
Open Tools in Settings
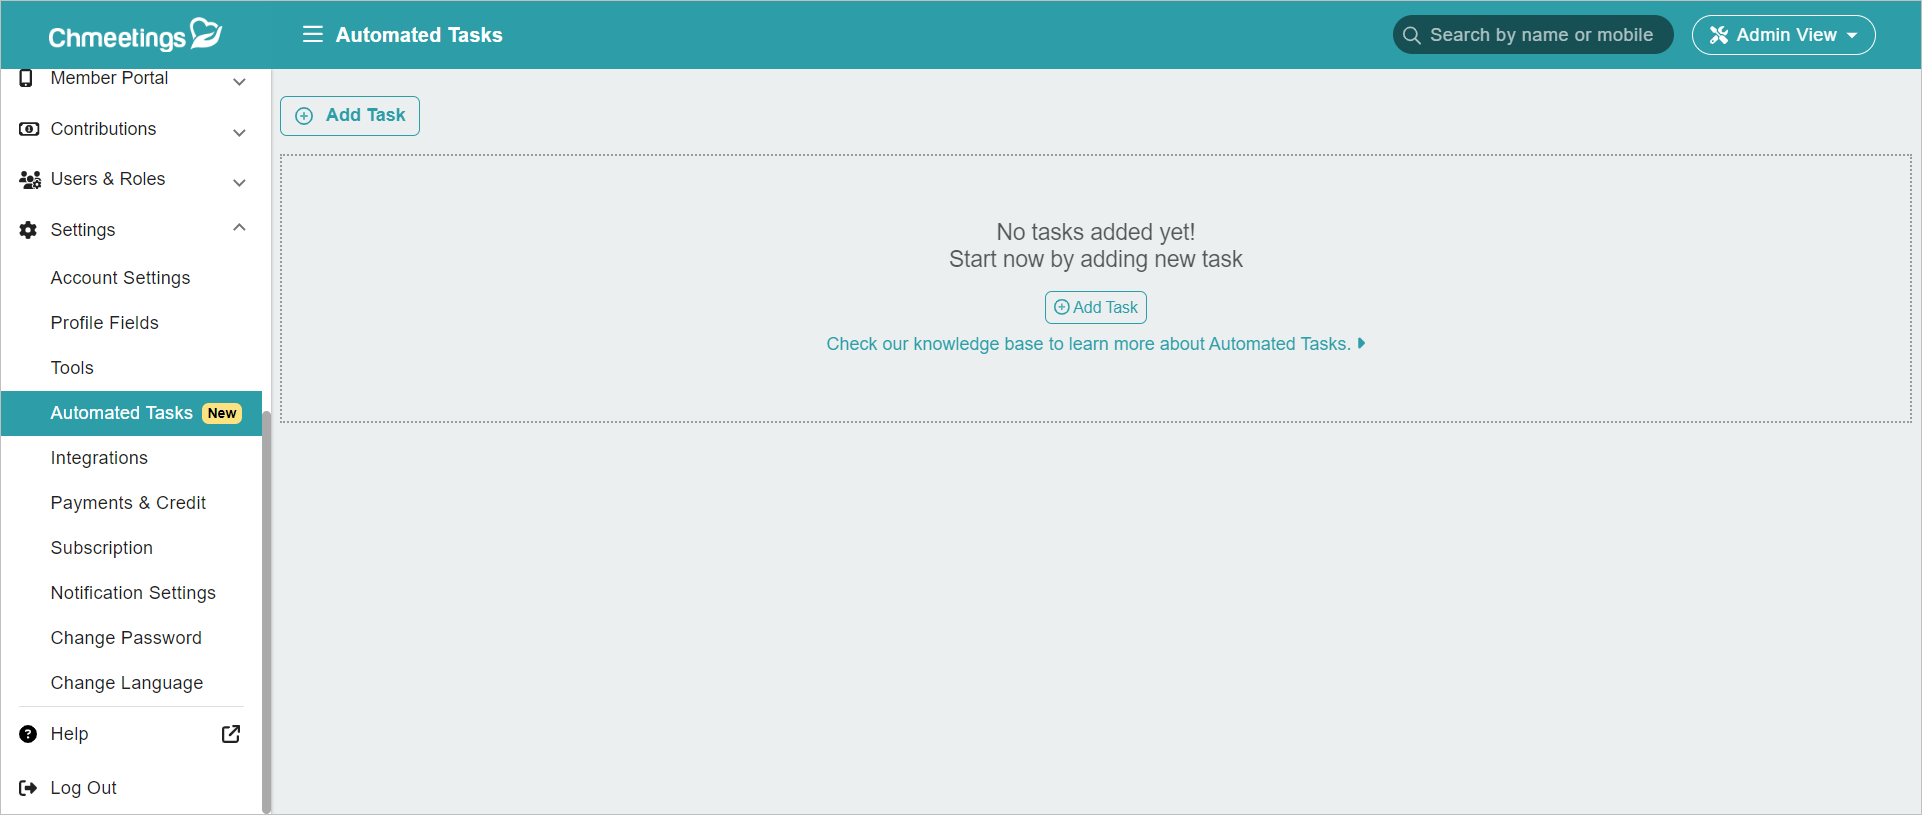(x=72, y=368)
